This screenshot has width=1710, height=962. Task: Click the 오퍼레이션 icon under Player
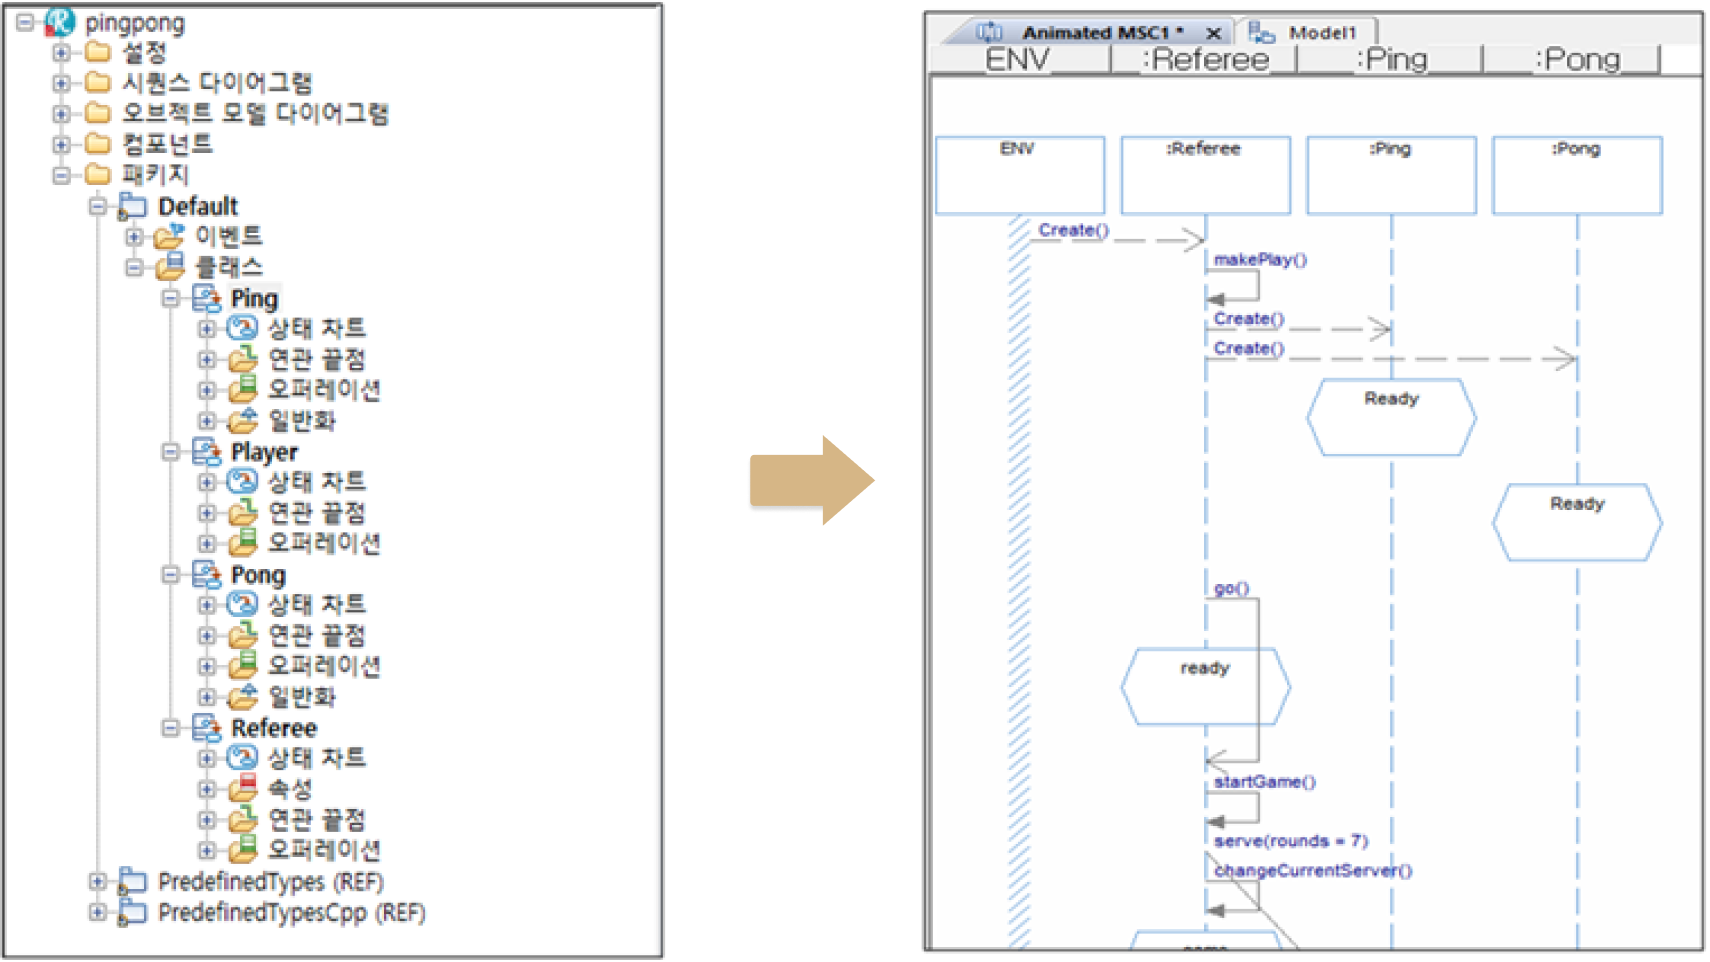click(242, 543)
